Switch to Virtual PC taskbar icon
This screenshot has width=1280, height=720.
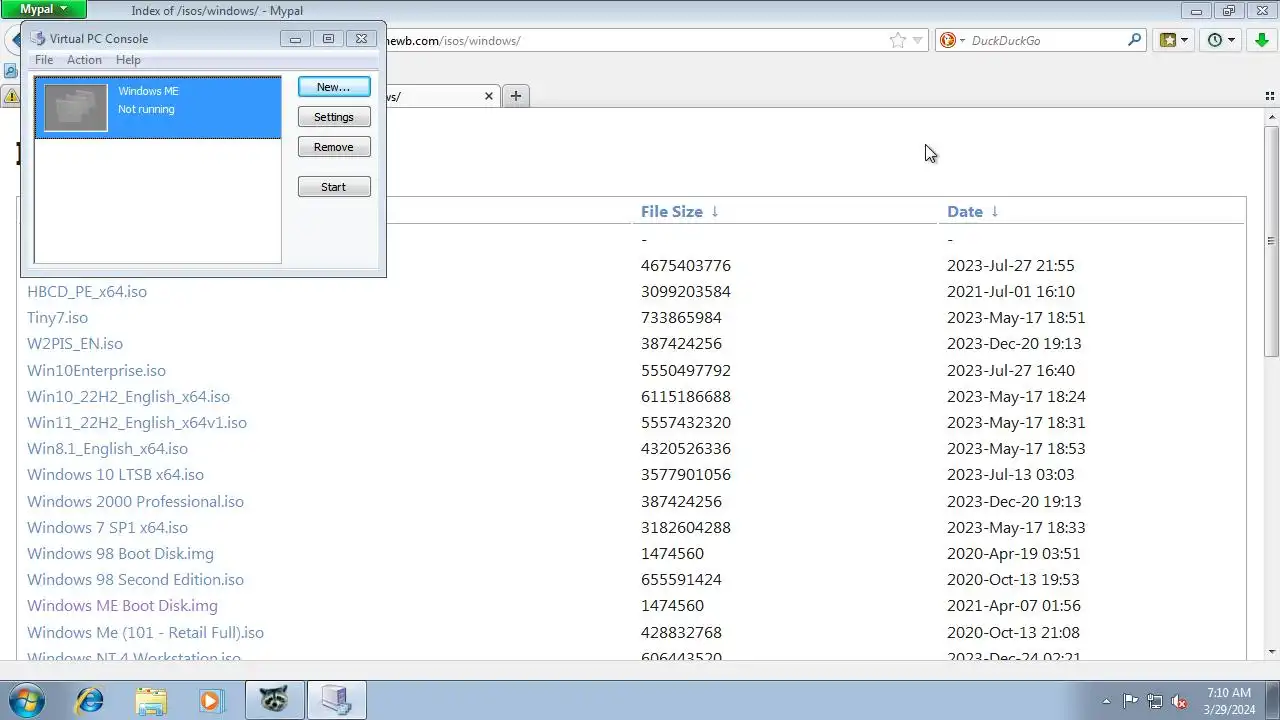[336, 700]
